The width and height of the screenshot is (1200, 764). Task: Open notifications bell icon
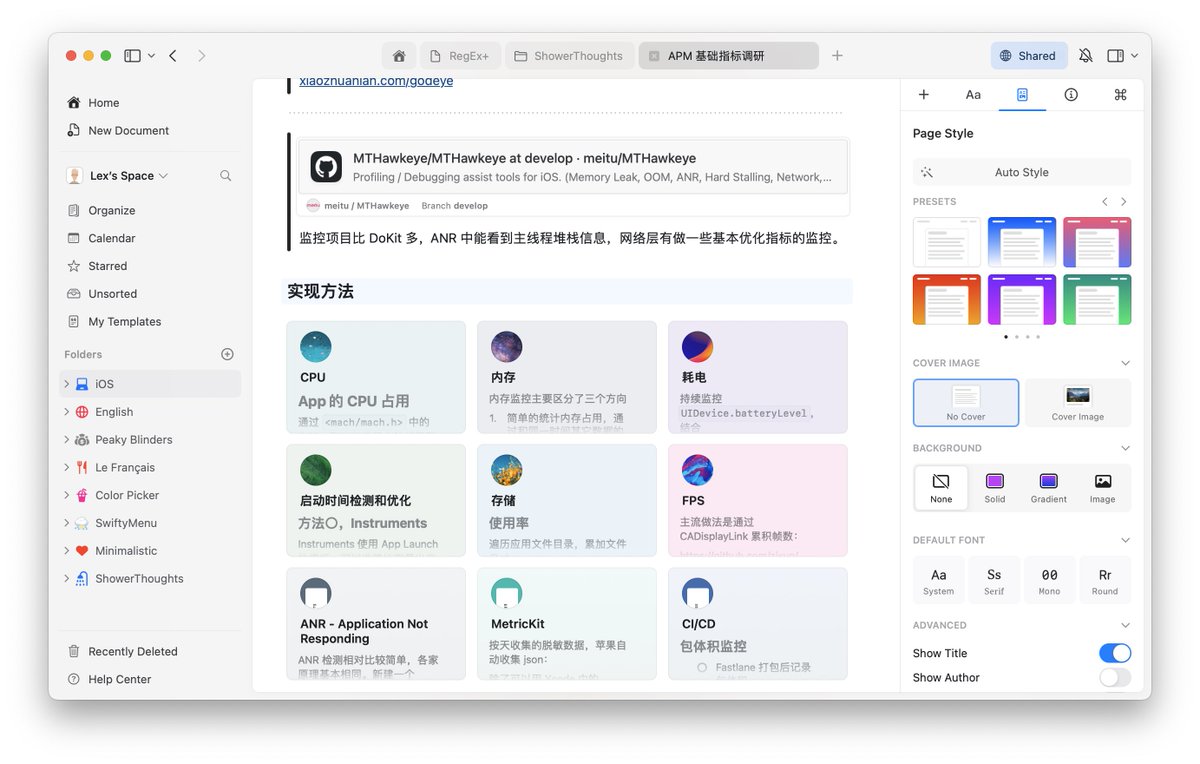pyautogui.click(x=1086, y=56)
